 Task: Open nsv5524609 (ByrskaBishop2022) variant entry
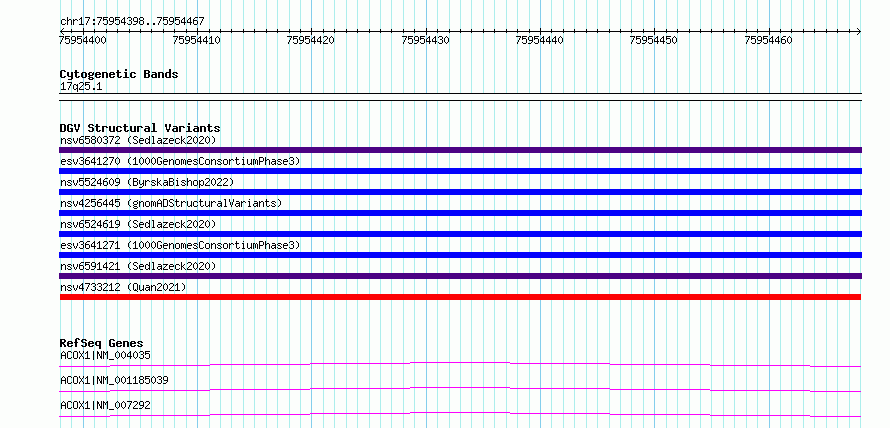[x=147, y=182]
